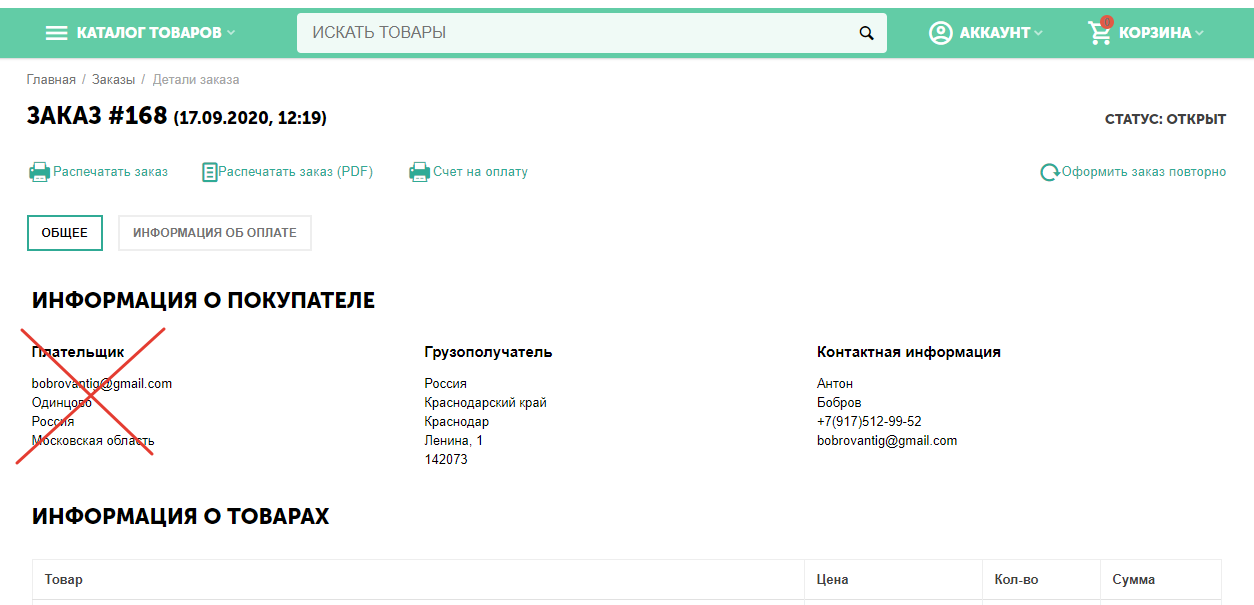Open the КОРЗИНА menu label
Viewport: 1254px width, 605px height.
1155,33
